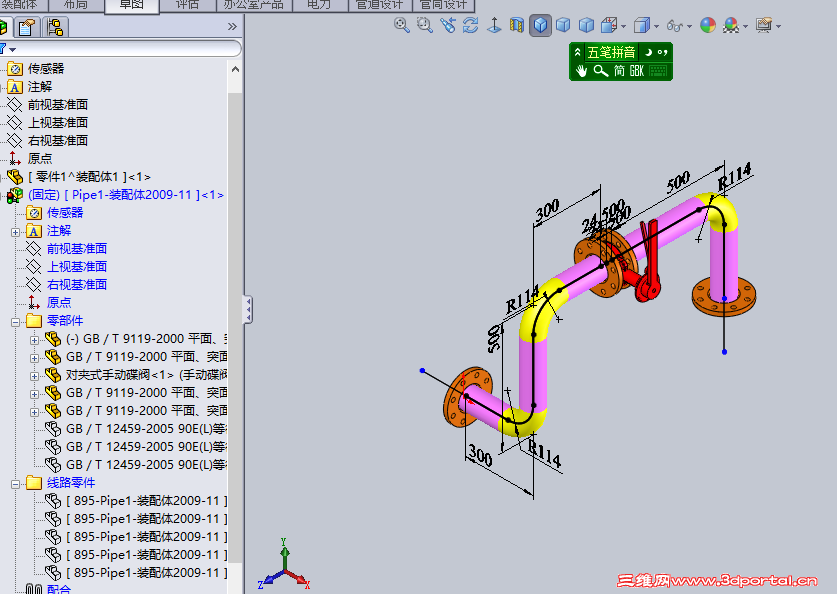Image resolution: width=837 pixels, height=594 pixels.
Task: Activate the Zoom to Area magnifier tool
Action: (x=425, y=25)
